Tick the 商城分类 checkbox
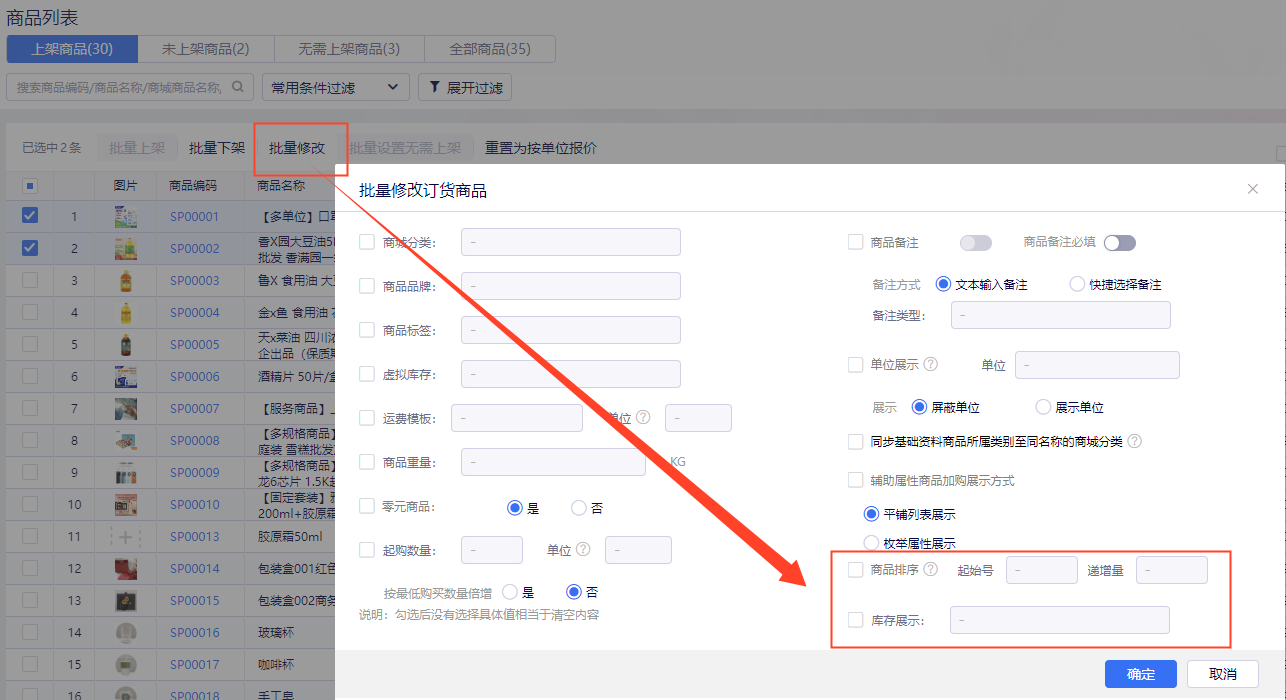 [367, 242]
